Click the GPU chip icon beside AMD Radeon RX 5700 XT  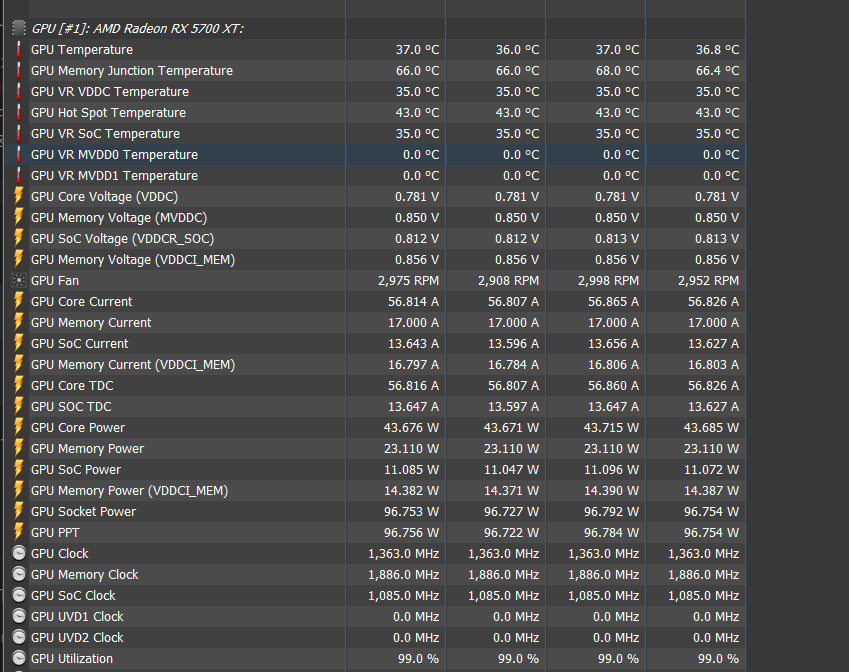tap(19, 28)
